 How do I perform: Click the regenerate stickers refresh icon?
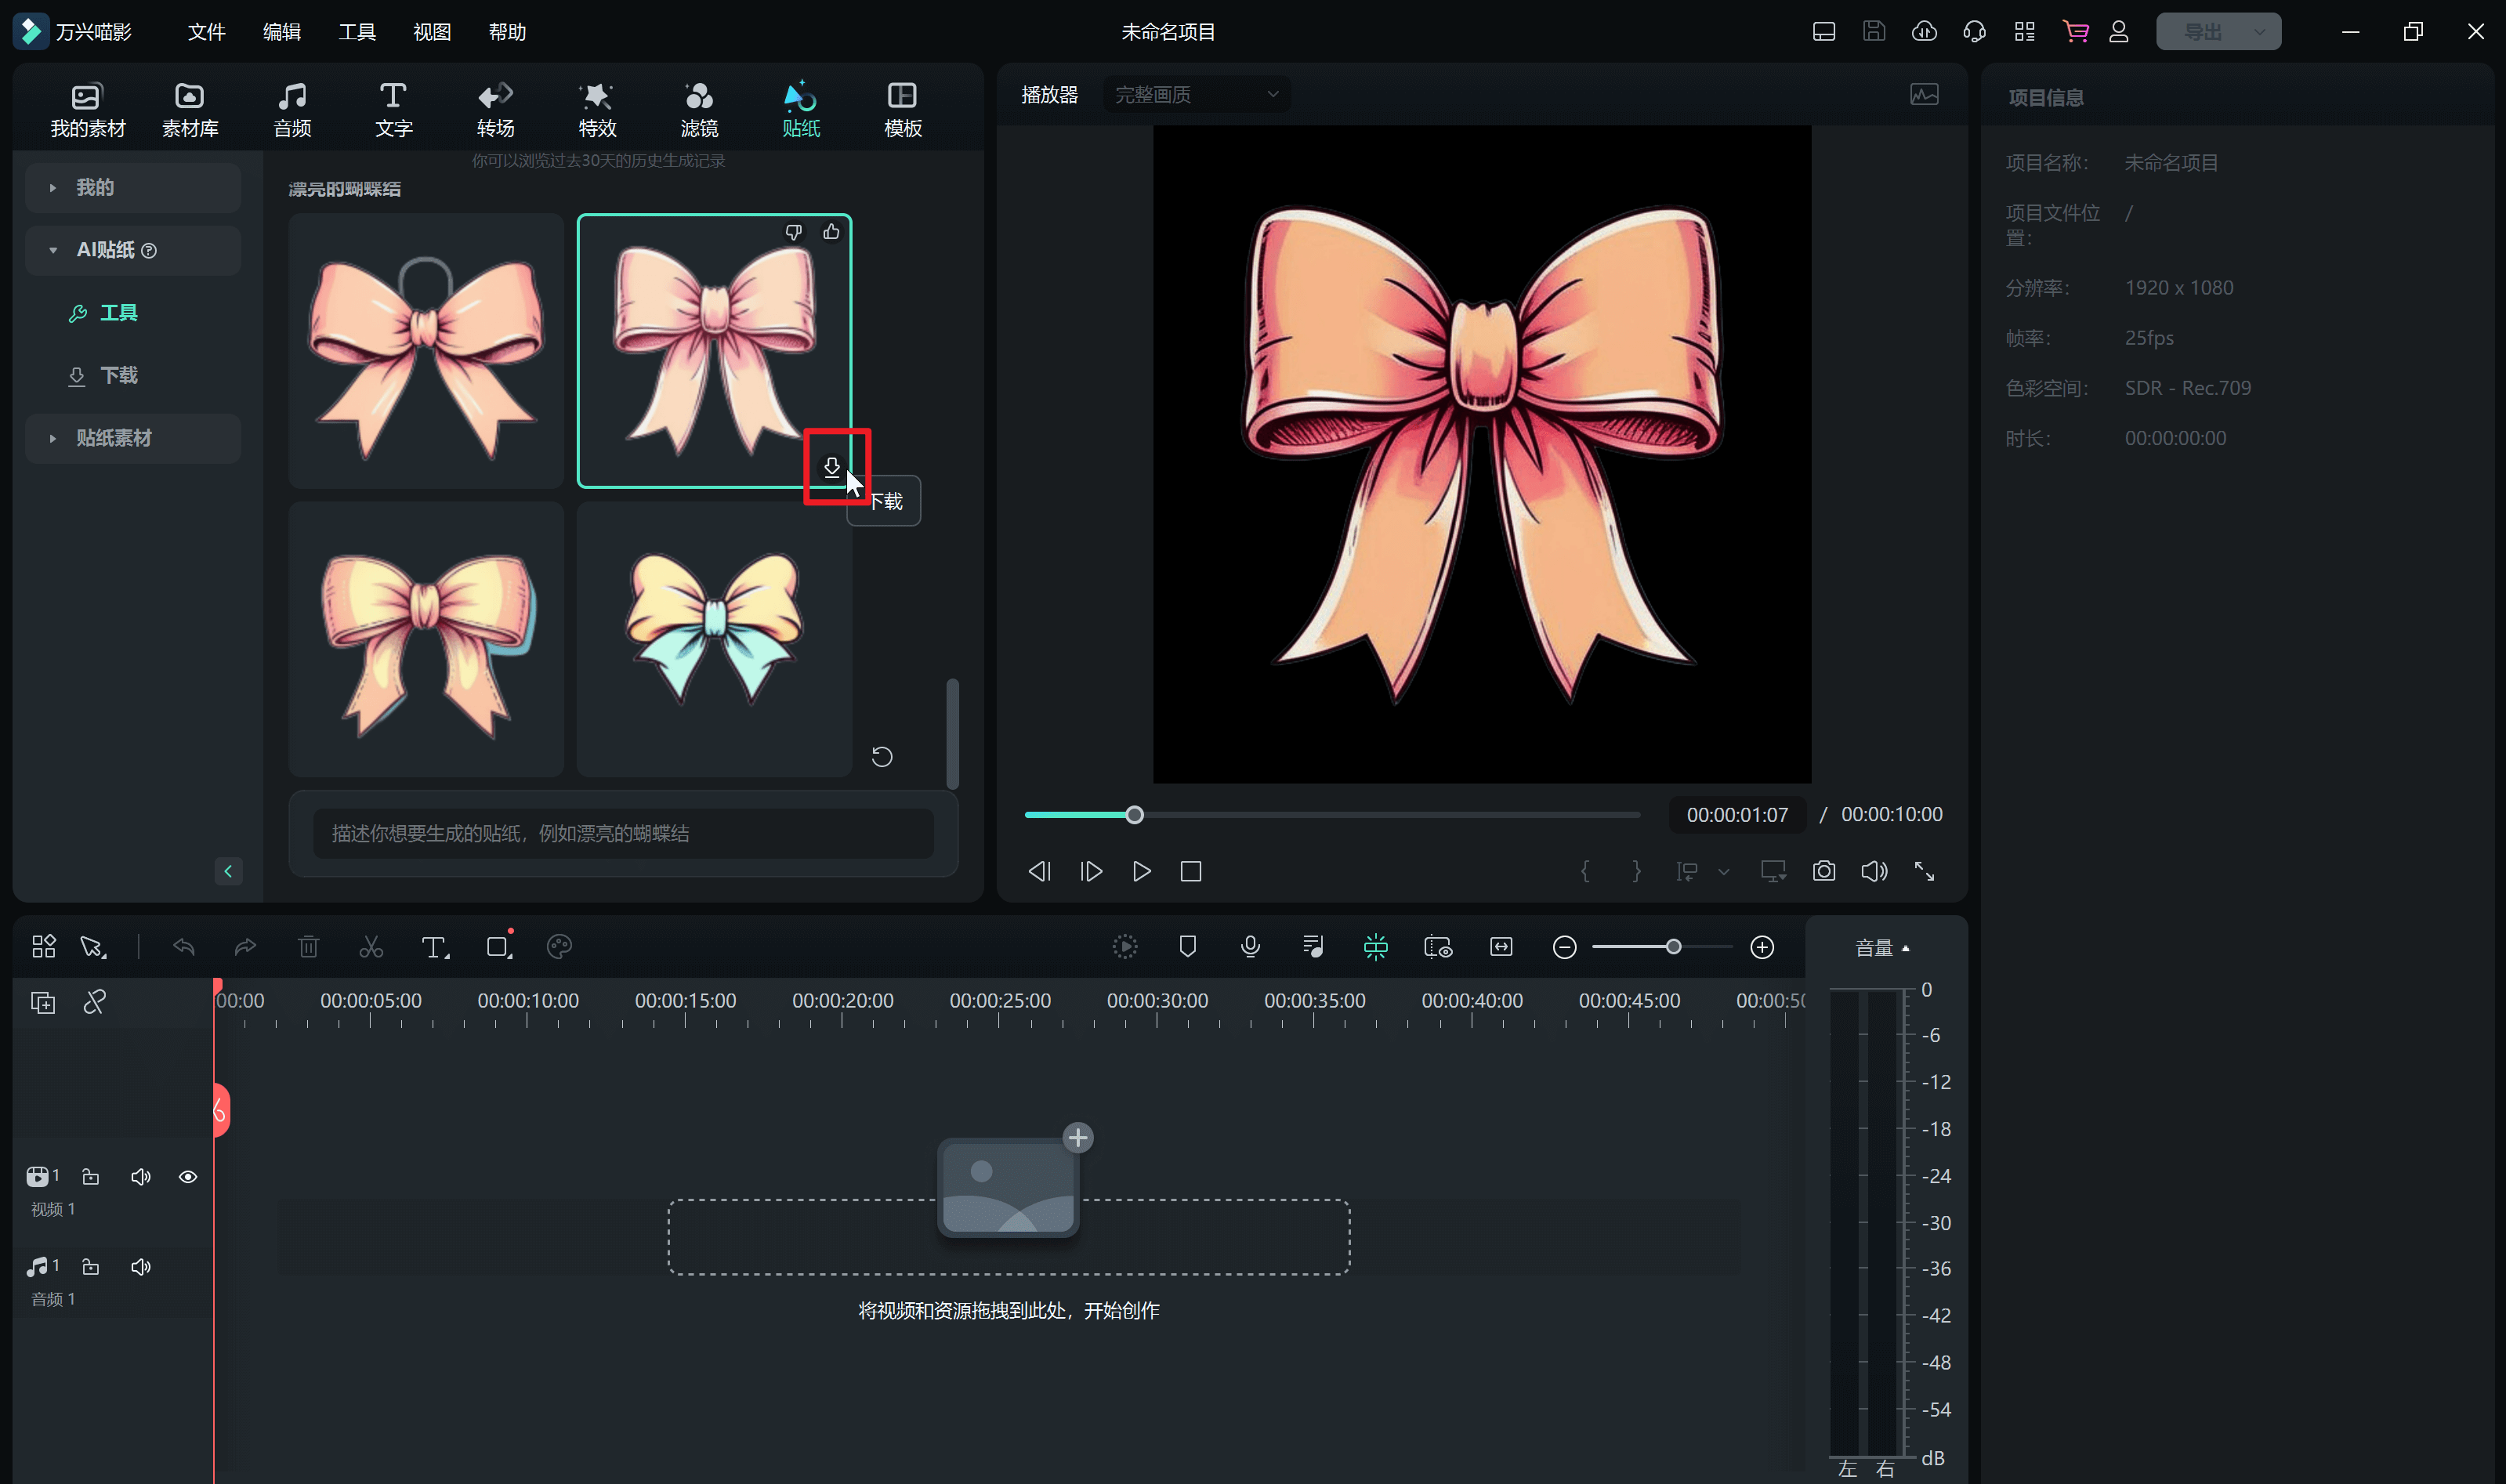coord(881,757)
